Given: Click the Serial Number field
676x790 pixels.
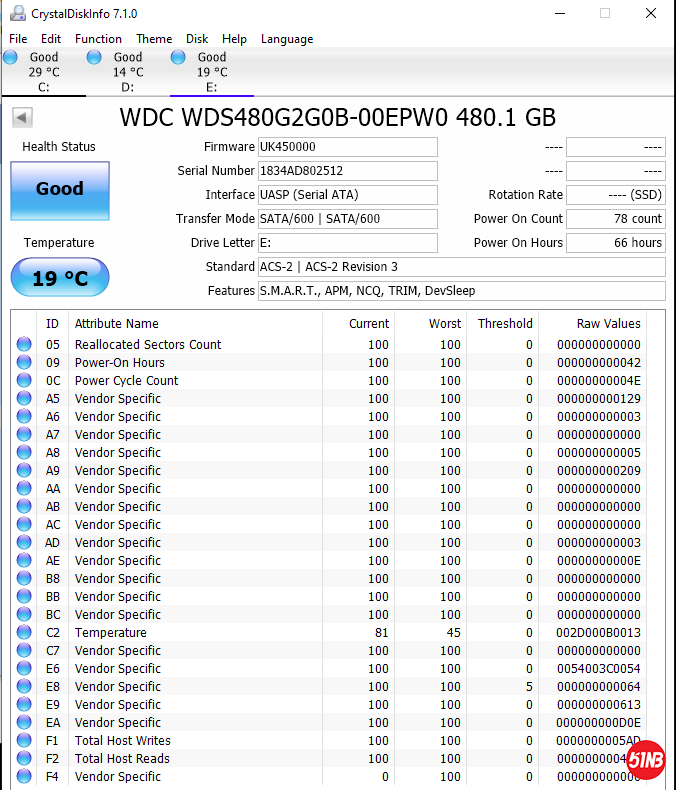Looking at the screenshot, I should click(x=347, y=171).
